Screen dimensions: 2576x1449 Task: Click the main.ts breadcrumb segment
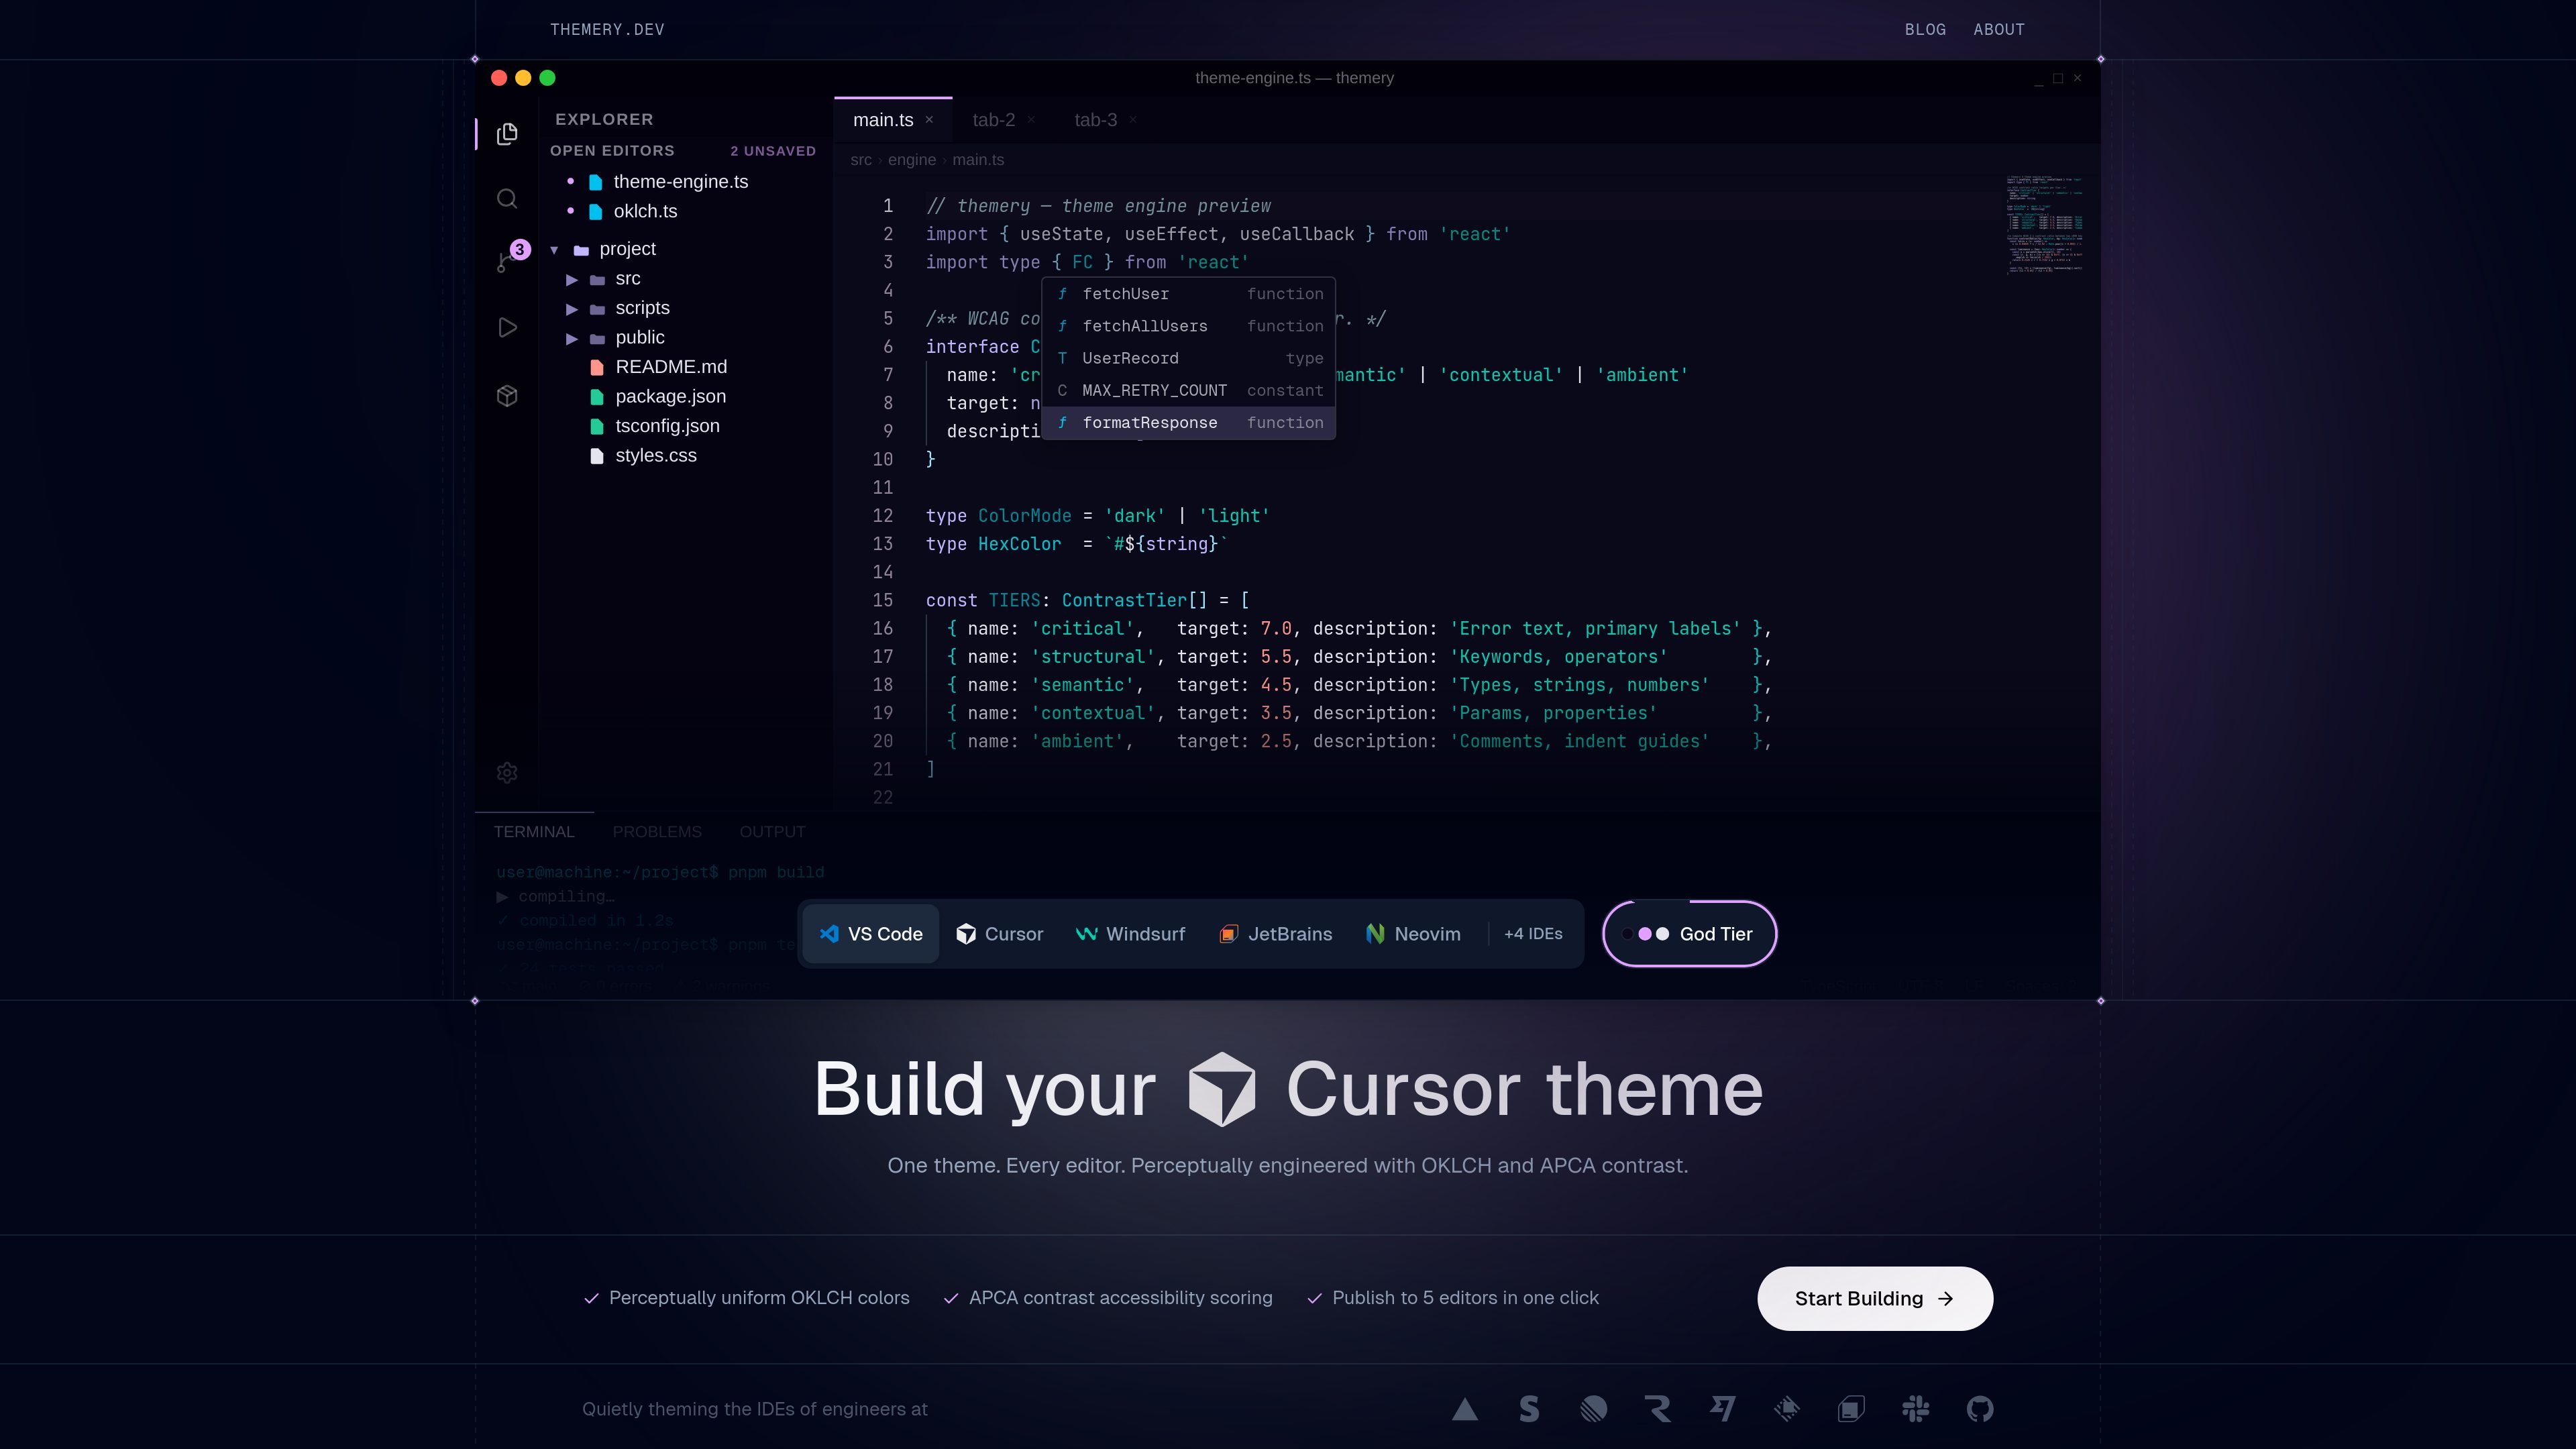coord(978,160)
